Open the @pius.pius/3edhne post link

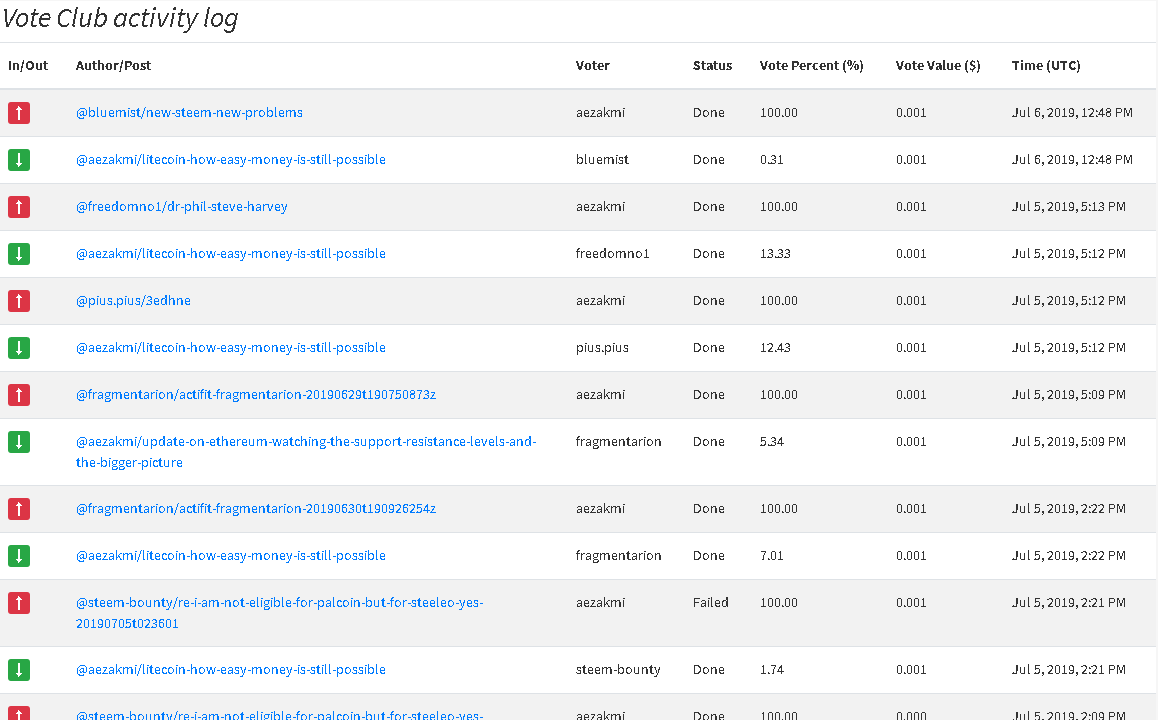click(x=133, y=301)
